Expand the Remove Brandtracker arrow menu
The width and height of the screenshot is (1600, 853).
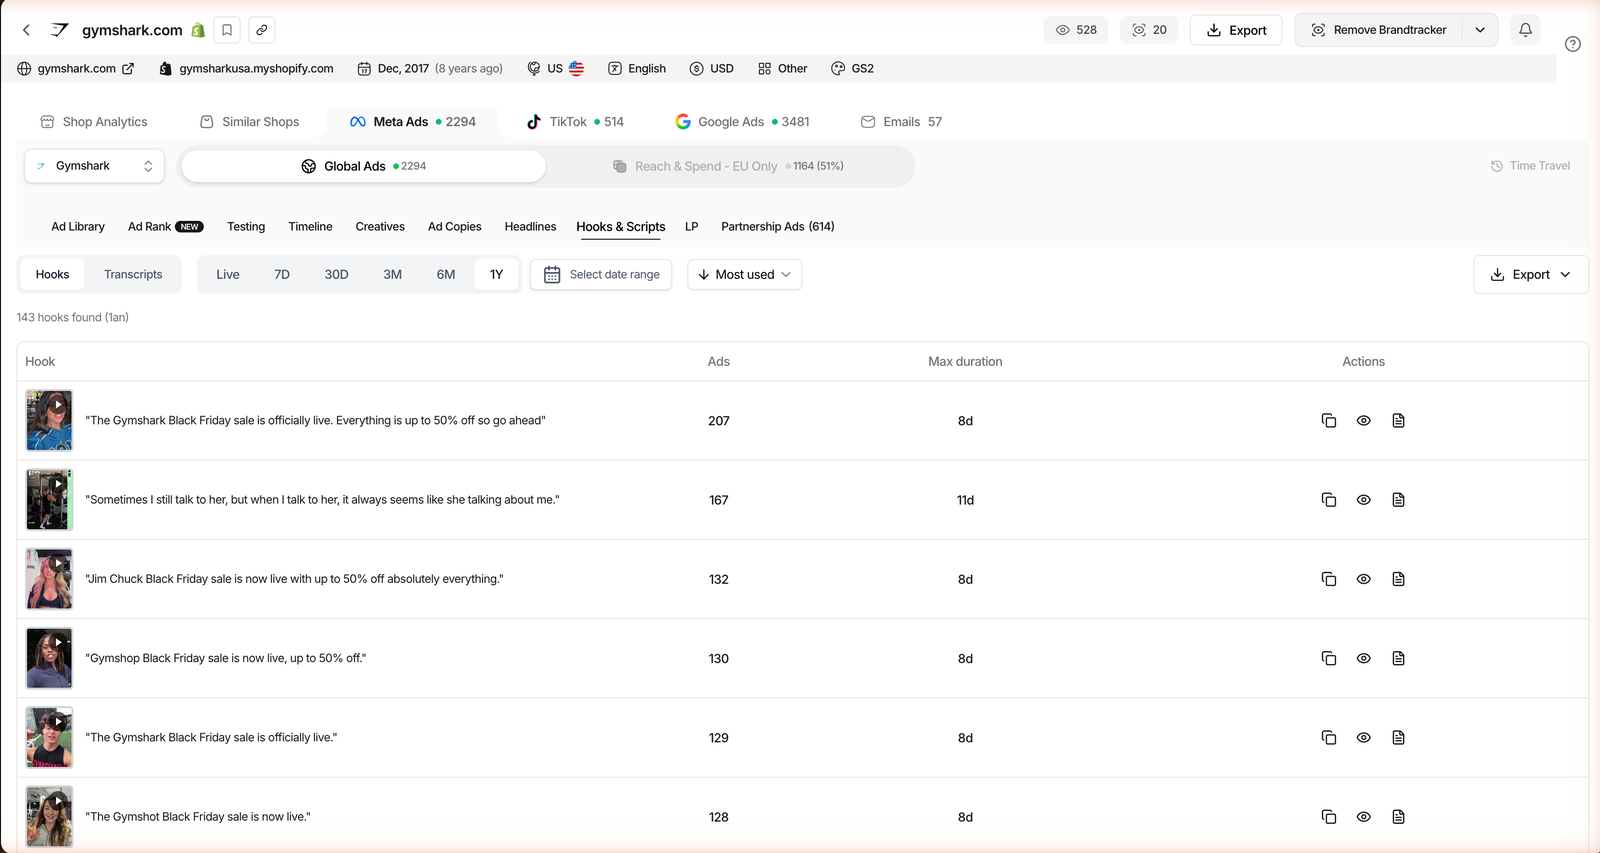pyautogui.click(x=1480, y=30)
